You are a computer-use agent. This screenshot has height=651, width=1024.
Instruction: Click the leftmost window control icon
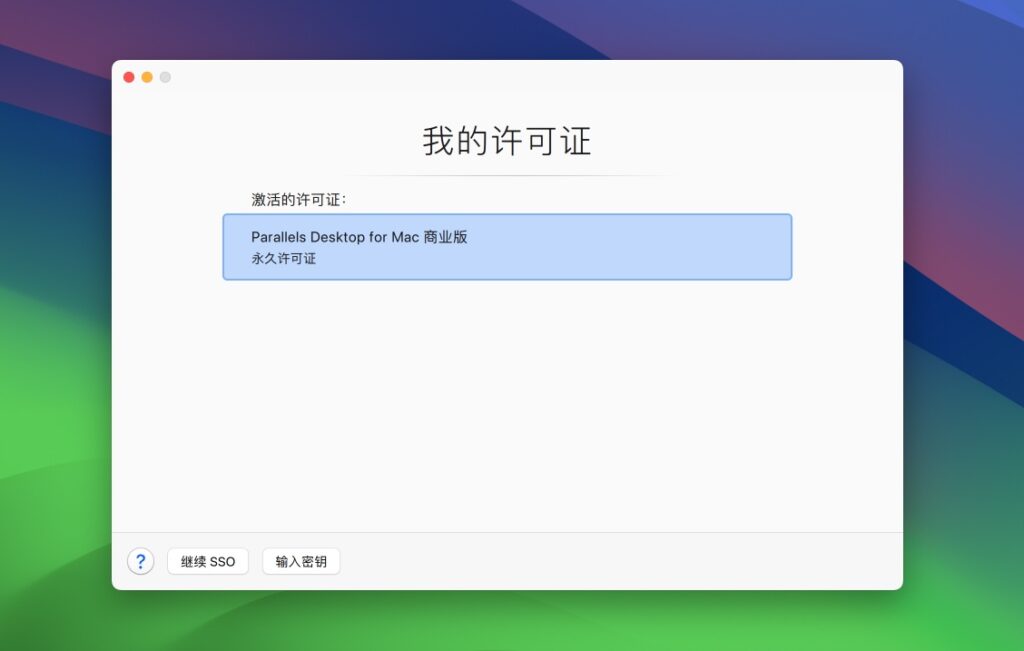click(x=129, y=76)
